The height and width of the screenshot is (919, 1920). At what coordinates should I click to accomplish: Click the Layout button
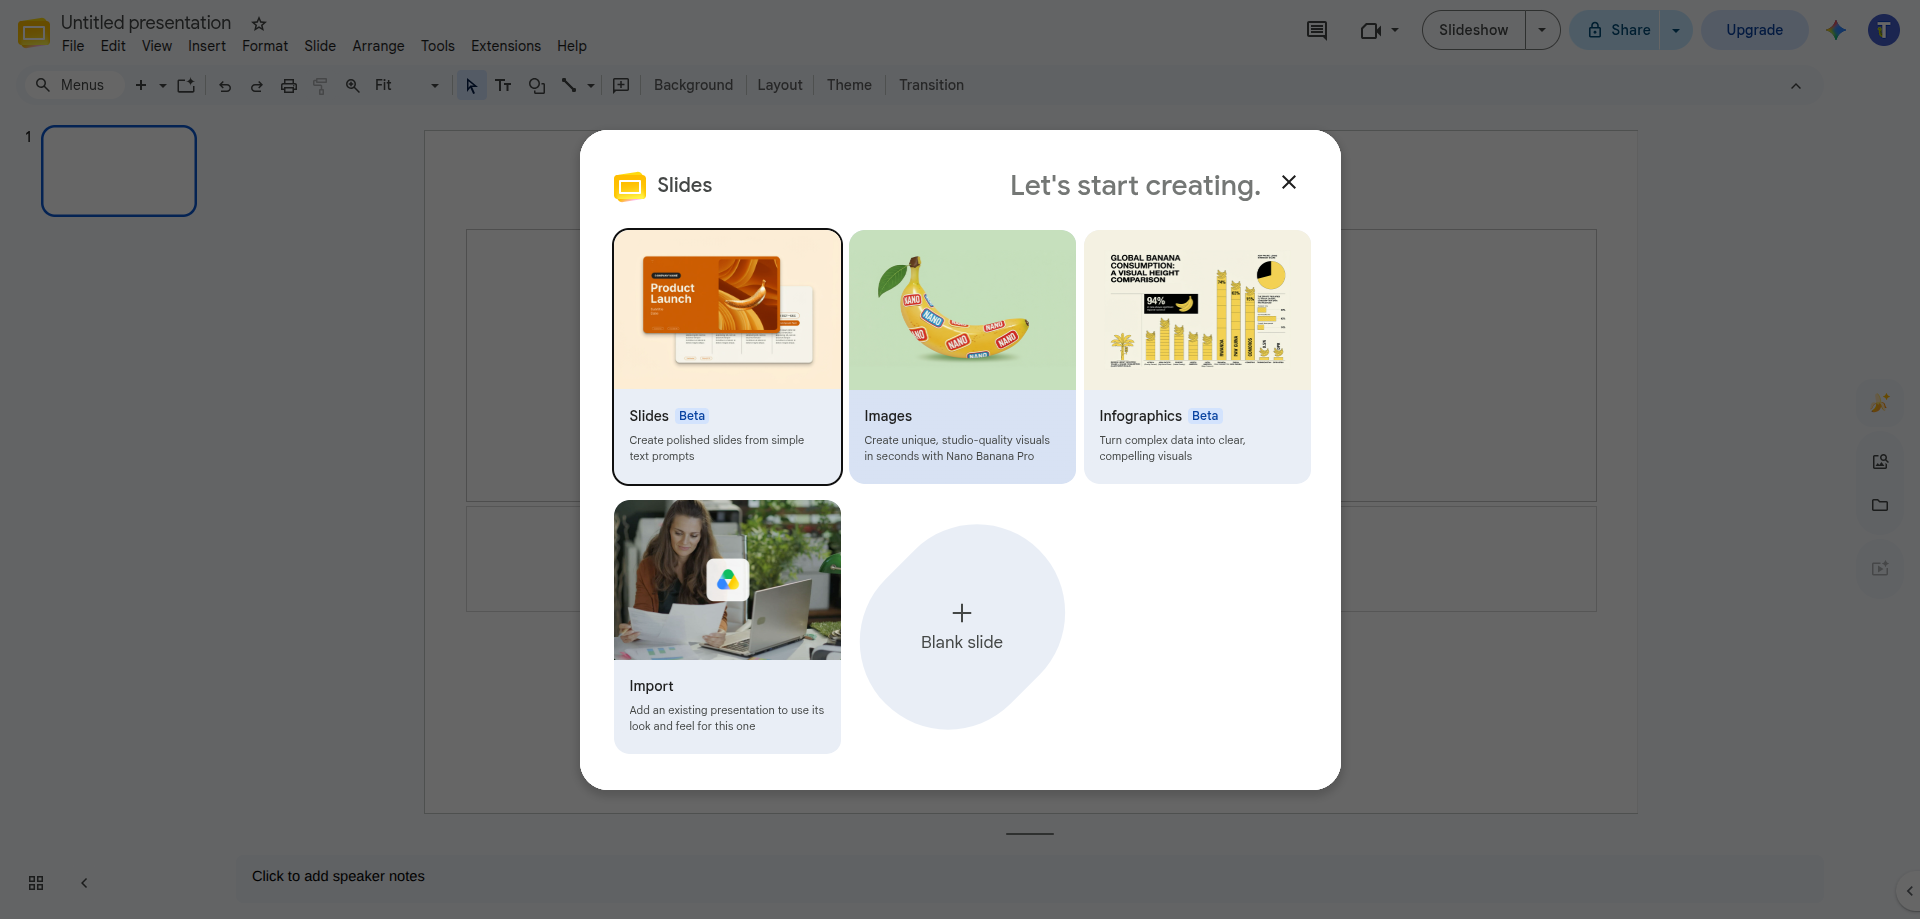click(780, 85)
